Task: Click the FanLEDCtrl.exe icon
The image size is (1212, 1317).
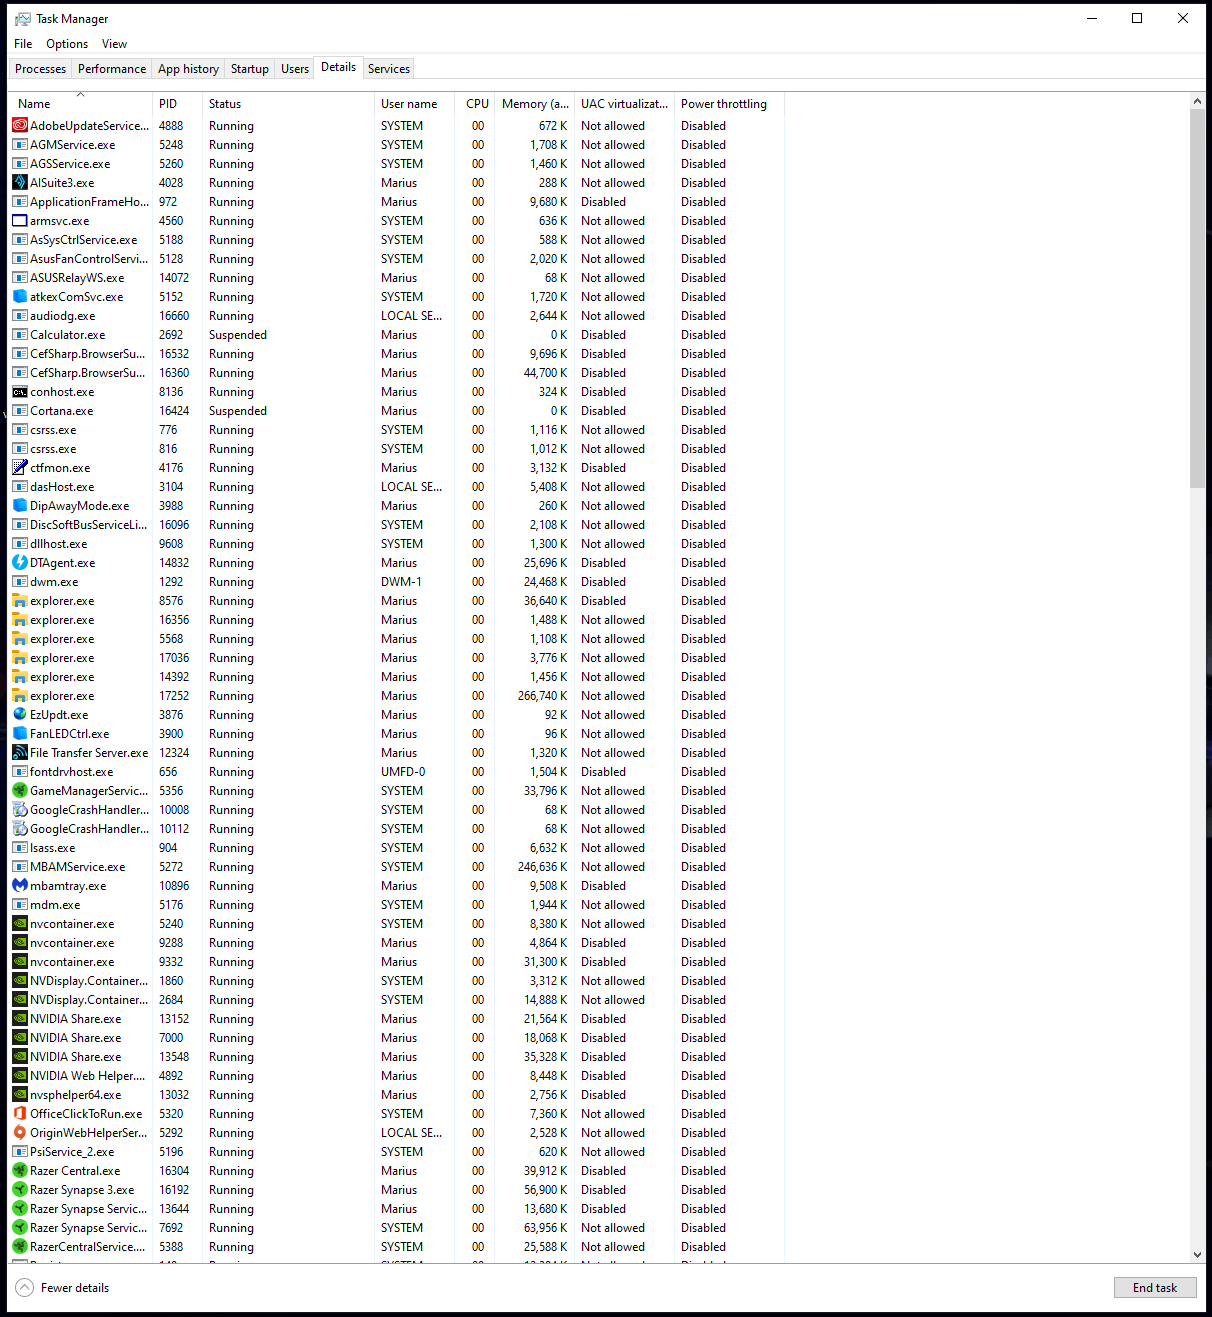Action: pyautogui.click(x=20, y=734)
